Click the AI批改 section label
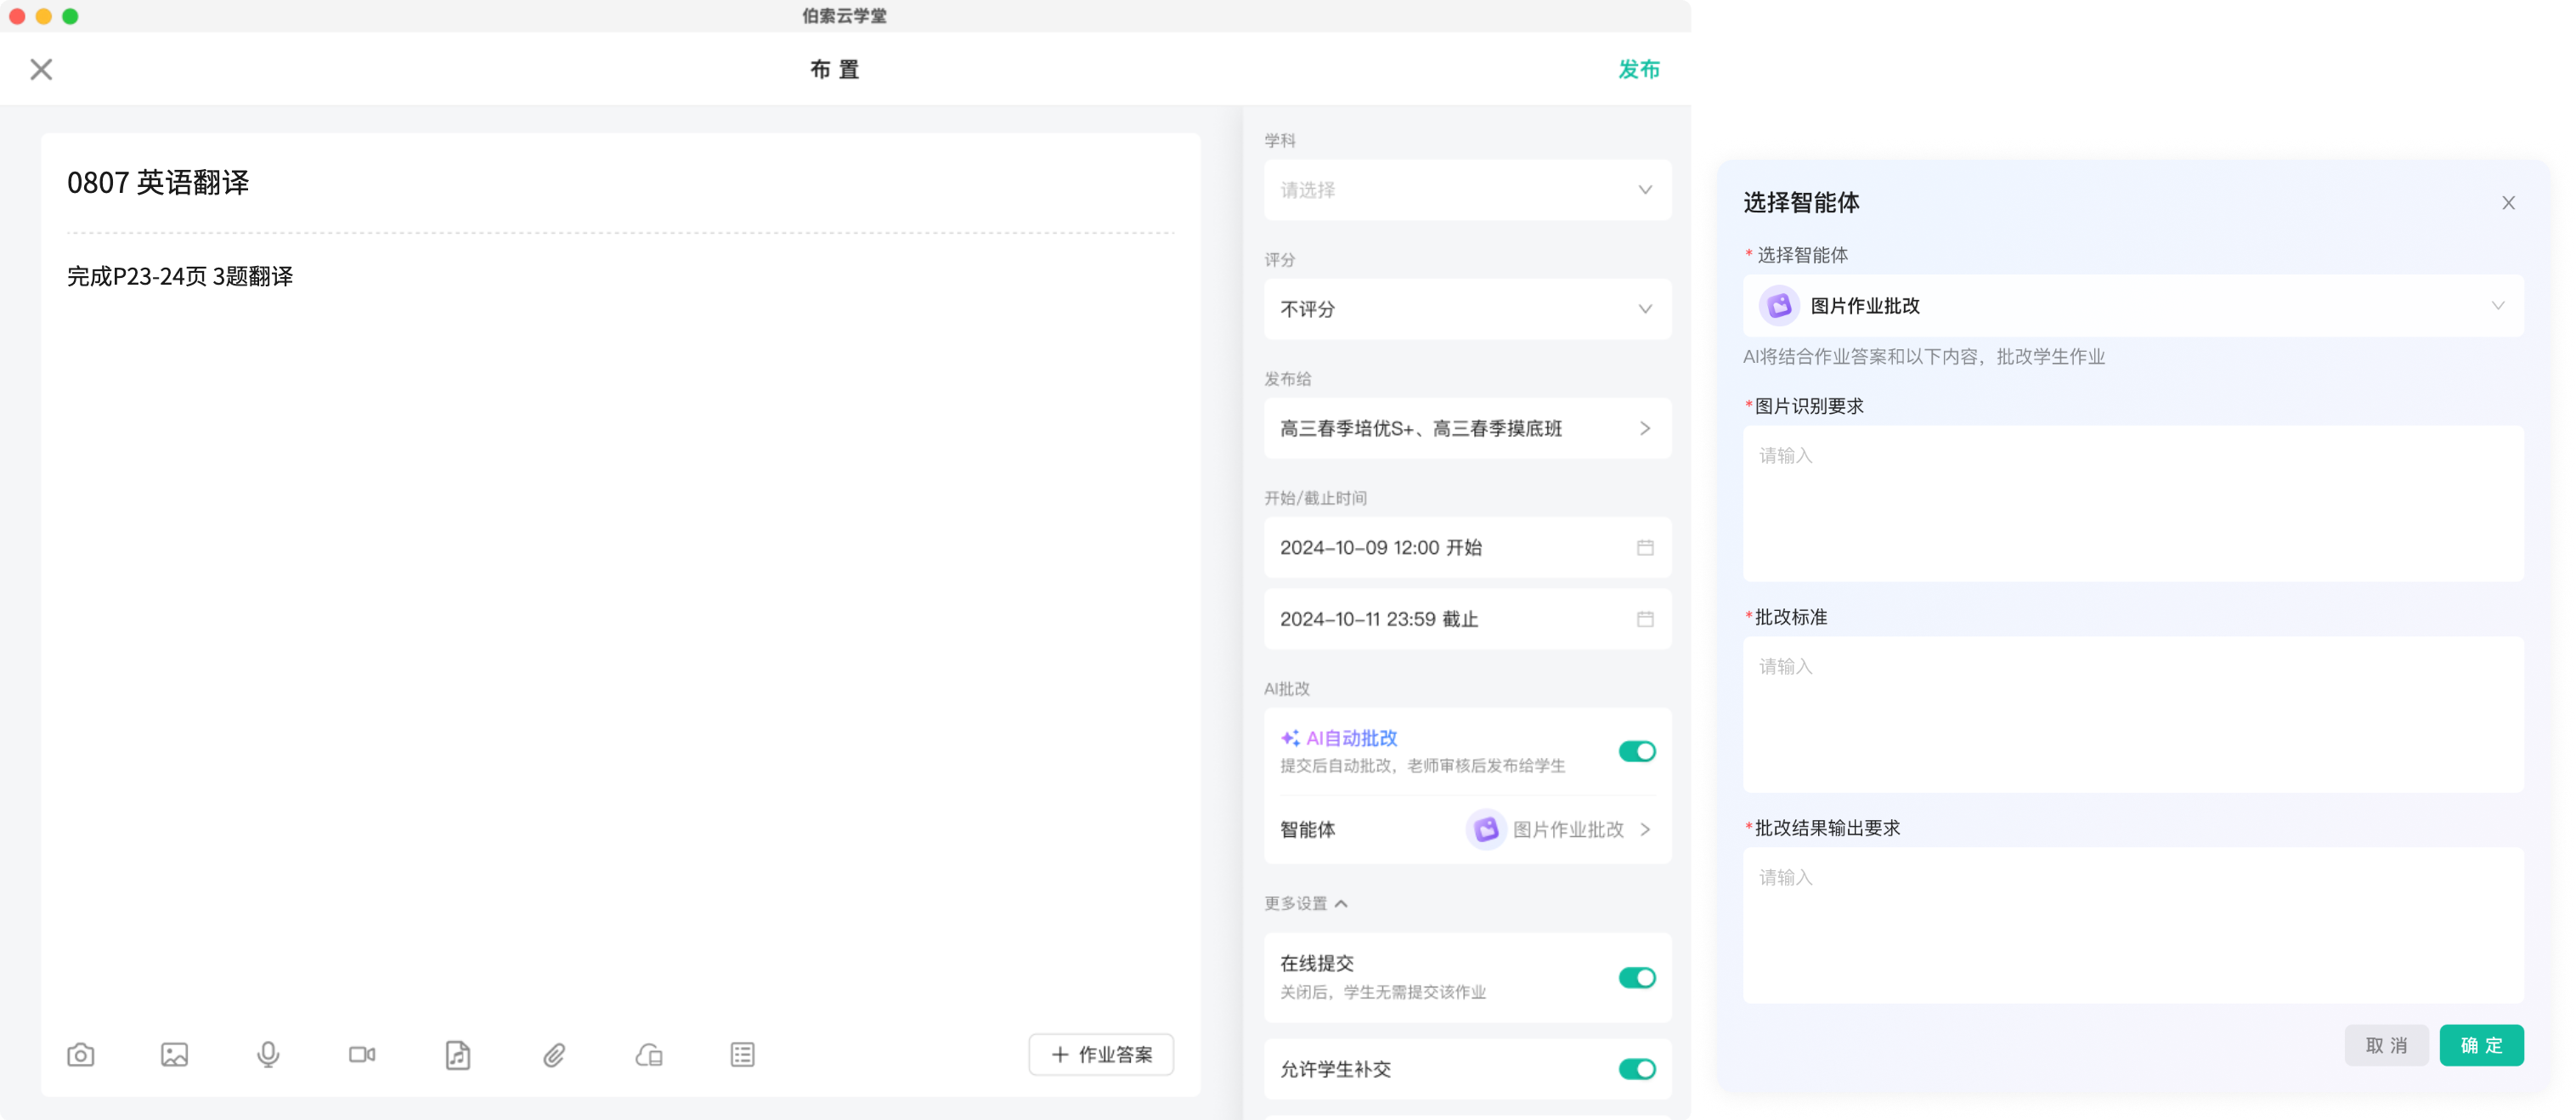Viewport: 2576px width, 1120px height. (x=1286, y=689)
